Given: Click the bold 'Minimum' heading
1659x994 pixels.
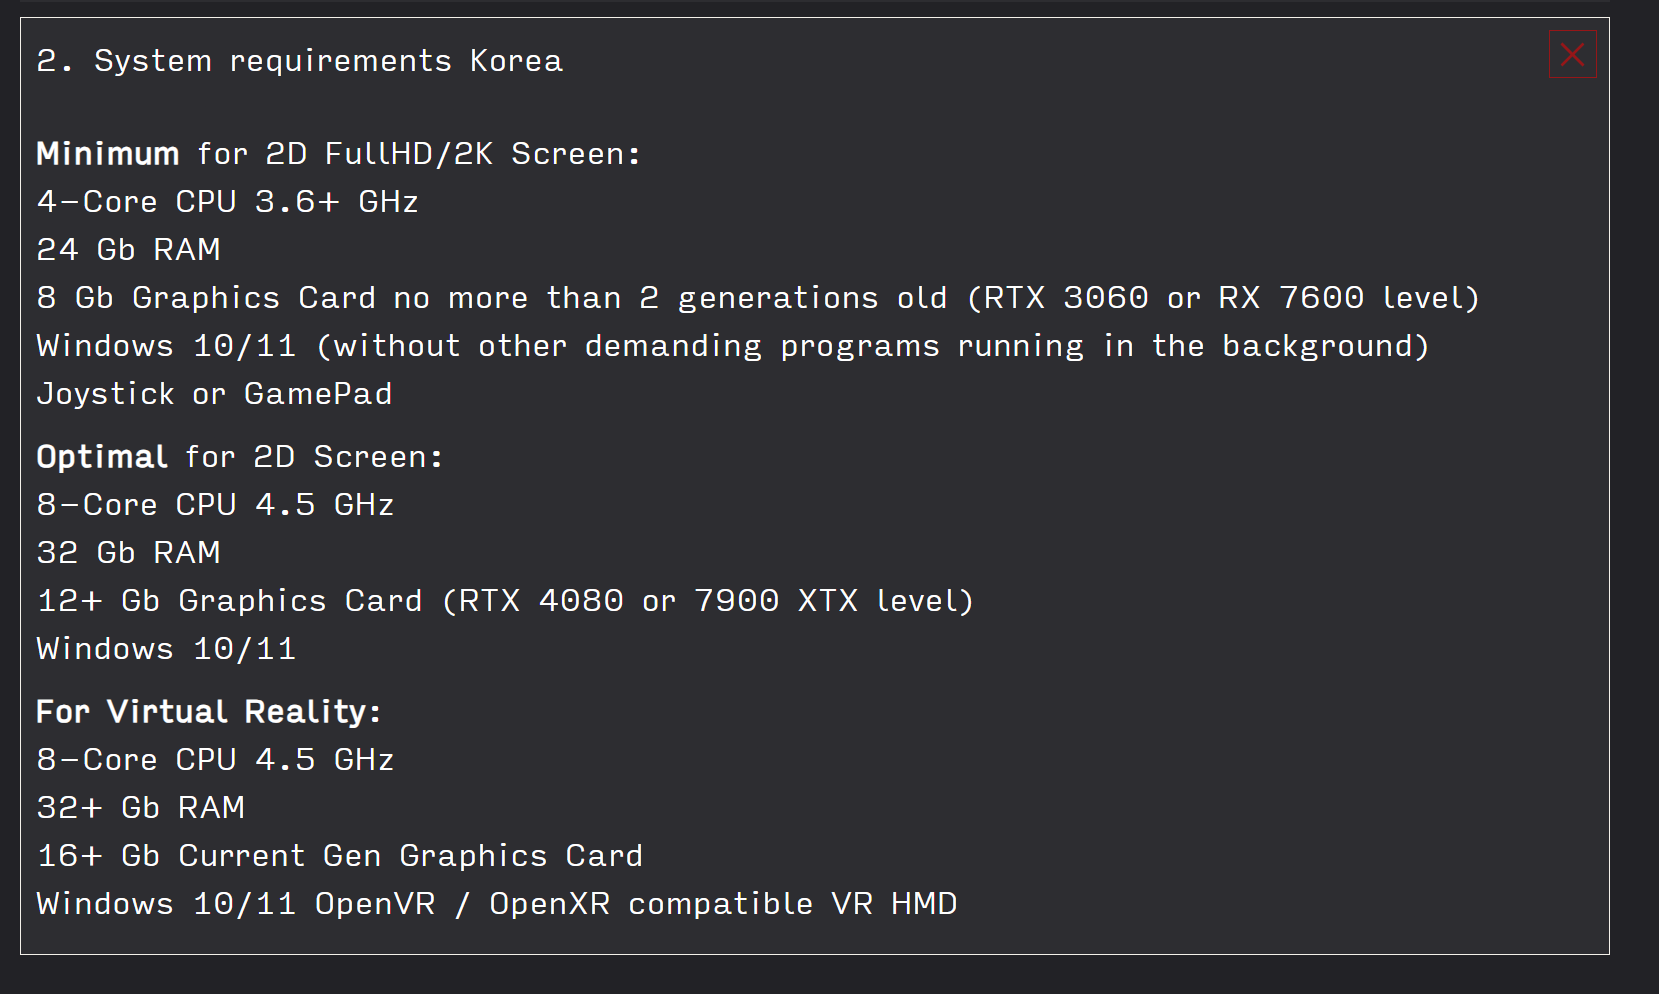Looking at the screenshot, I should [x=108, y=154].
